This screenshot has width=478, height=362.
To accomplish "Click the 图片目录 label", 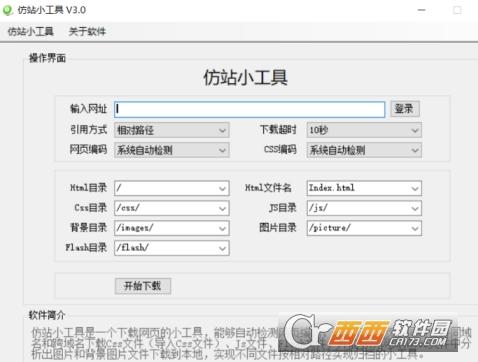I will pos(278,228).
